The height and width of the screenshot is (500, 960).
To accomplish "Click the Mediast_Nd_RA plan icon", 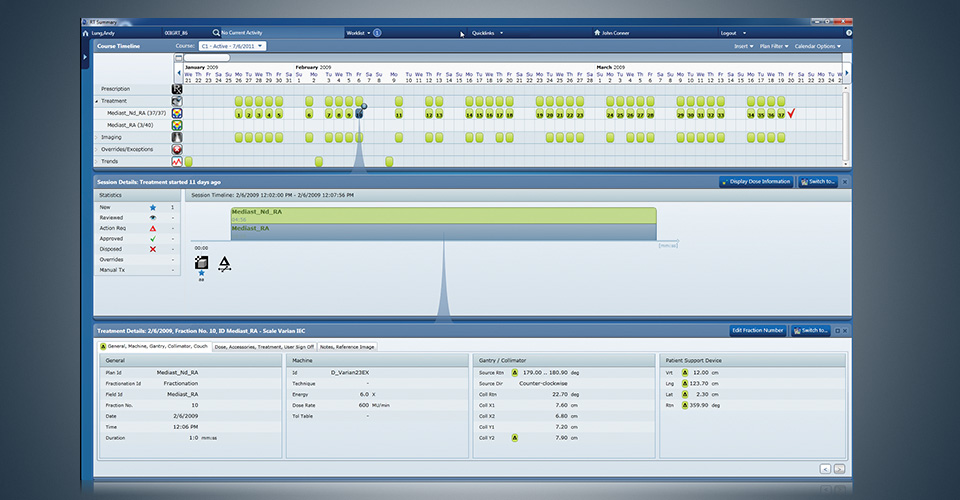I will (x=177, y=114).
